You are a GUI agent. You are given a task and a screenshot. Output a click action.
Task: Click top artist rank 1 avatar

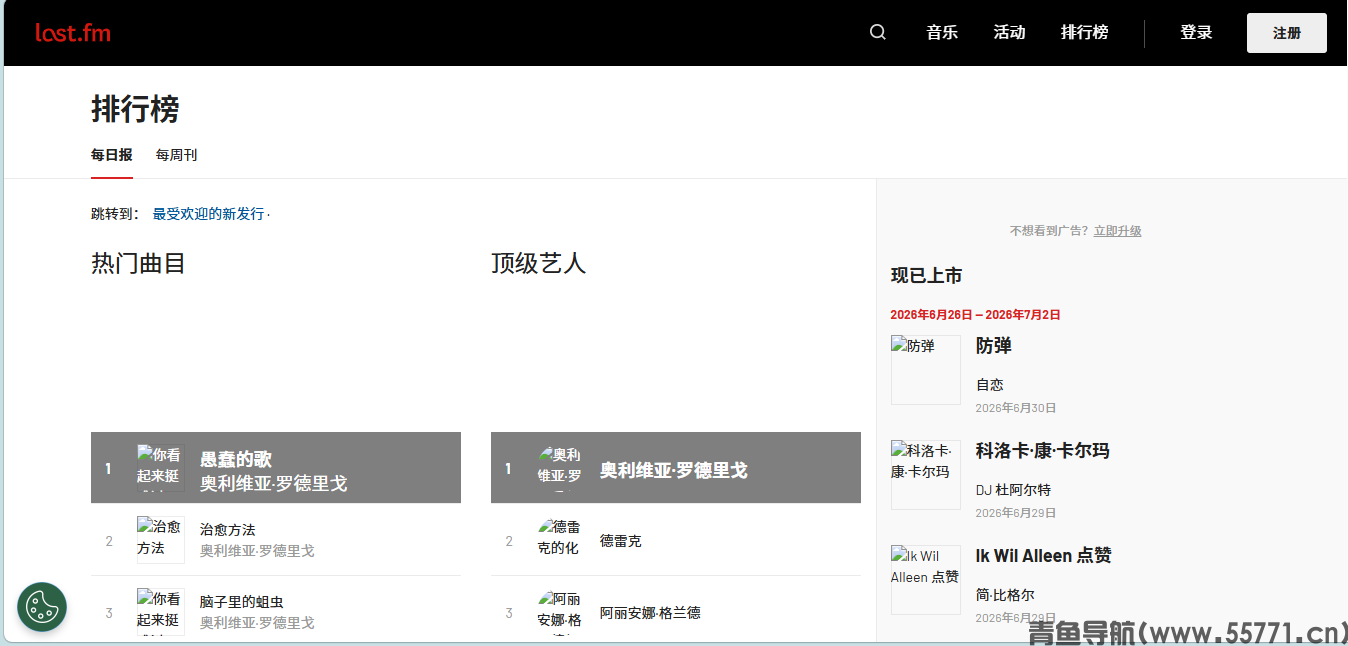561,468
